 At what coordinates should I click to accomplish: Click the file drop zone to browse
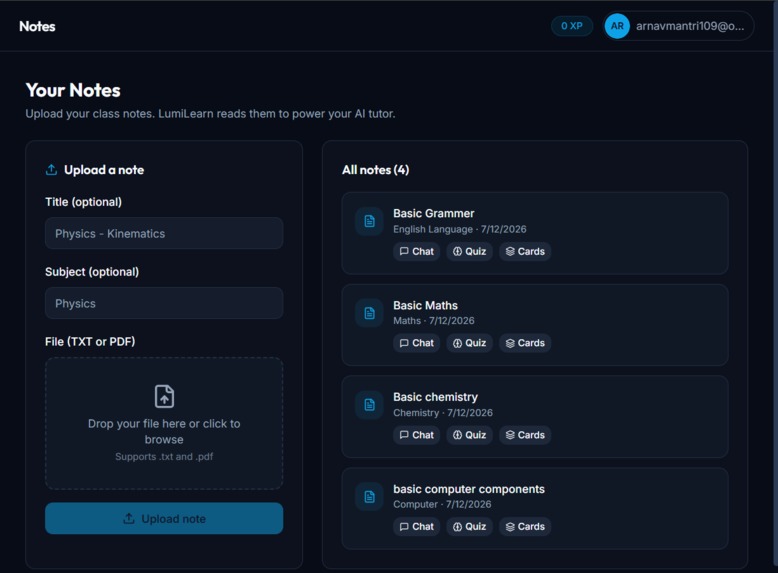164,423
